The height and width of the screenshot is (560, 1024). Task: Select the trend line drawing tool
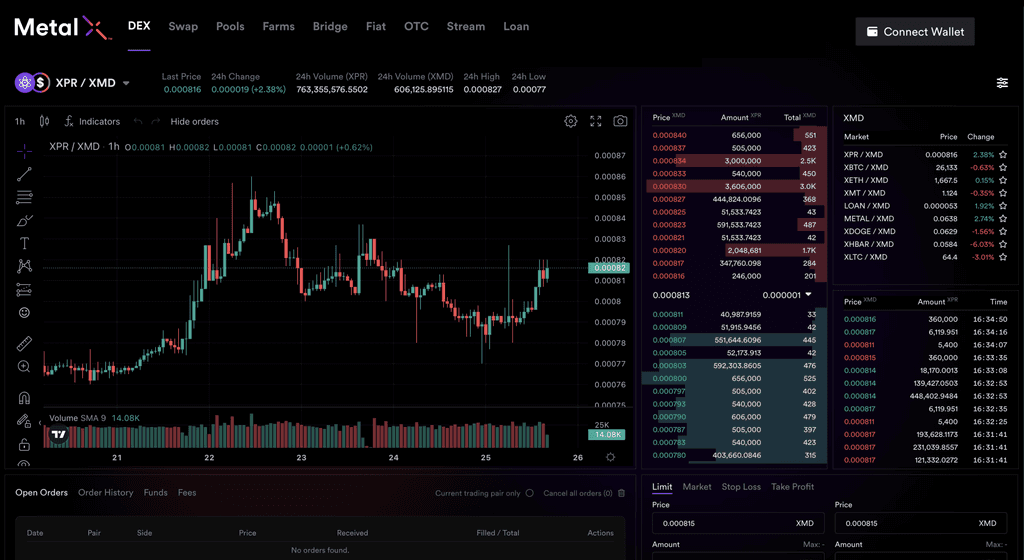tap(24, 174)
